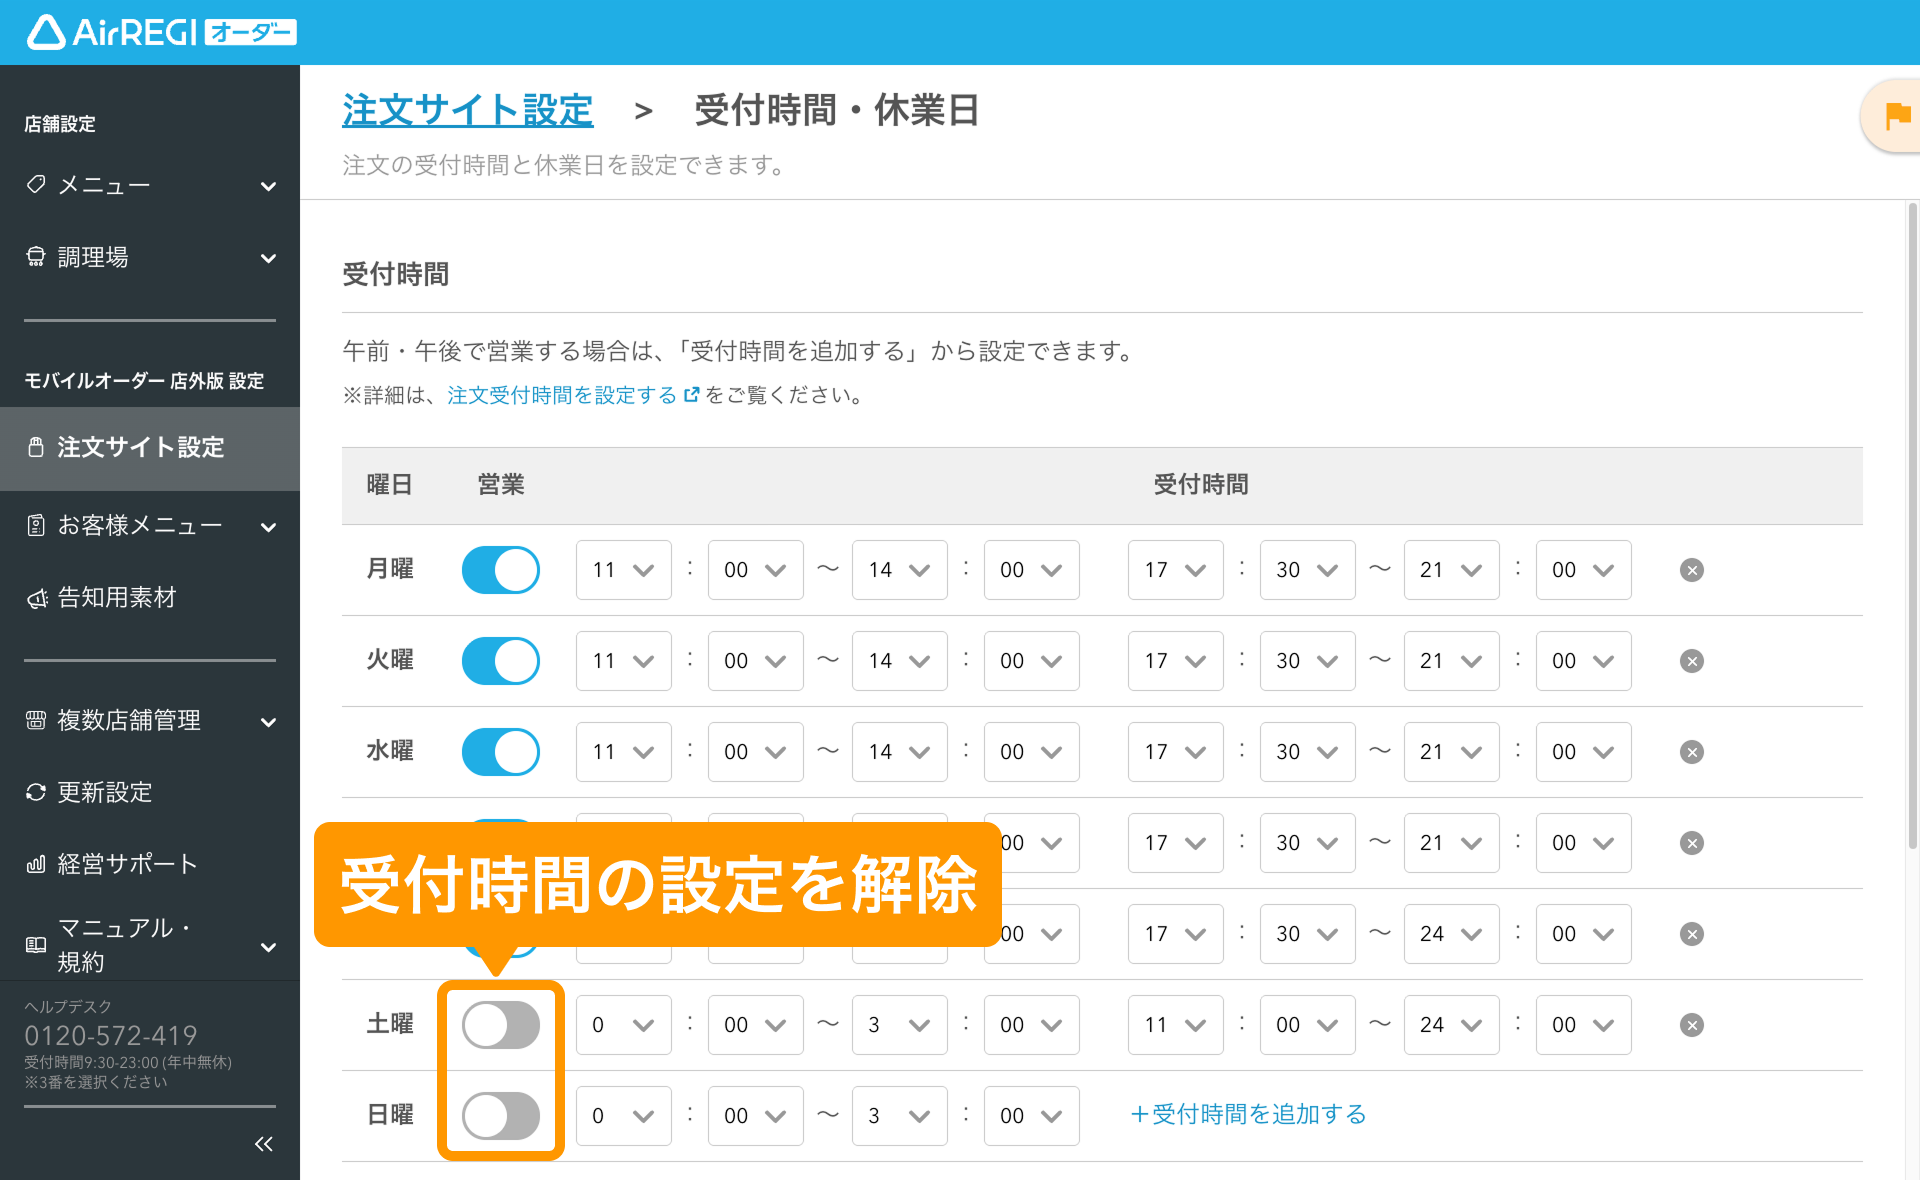The height and width of the screenshot is (1180, 1920).
Task: Open Wednesday second start minute dropdown showing 30
Action: click(1308, 752)
